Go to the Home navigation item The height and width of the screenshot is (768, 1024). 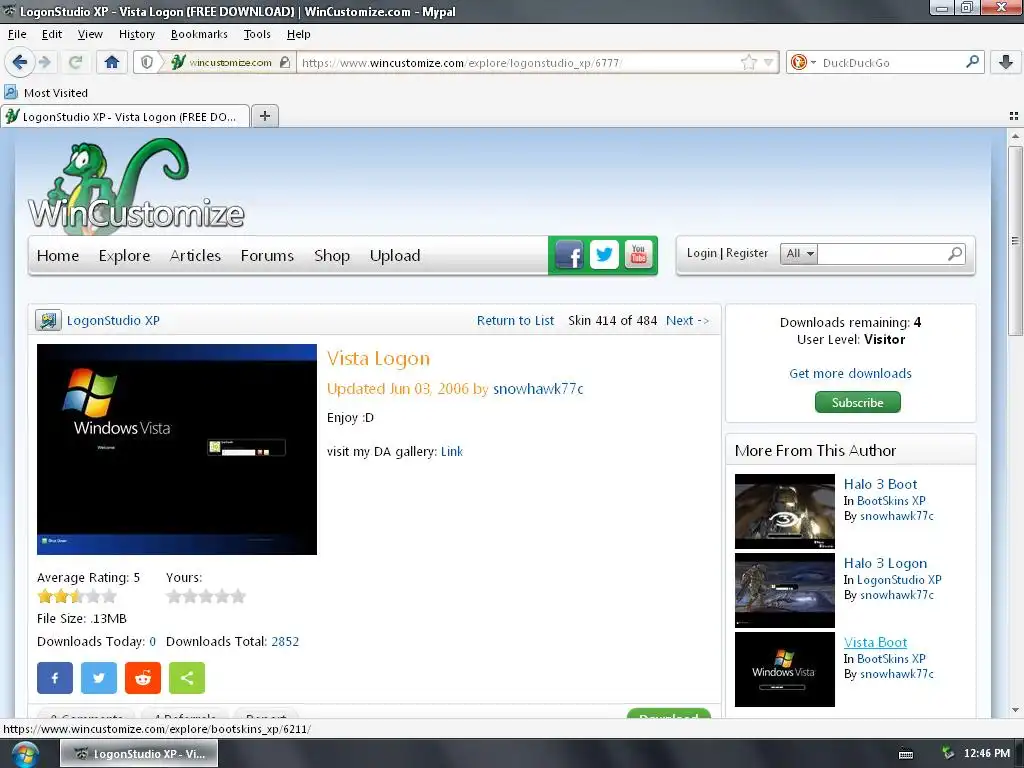click(58, 255)
